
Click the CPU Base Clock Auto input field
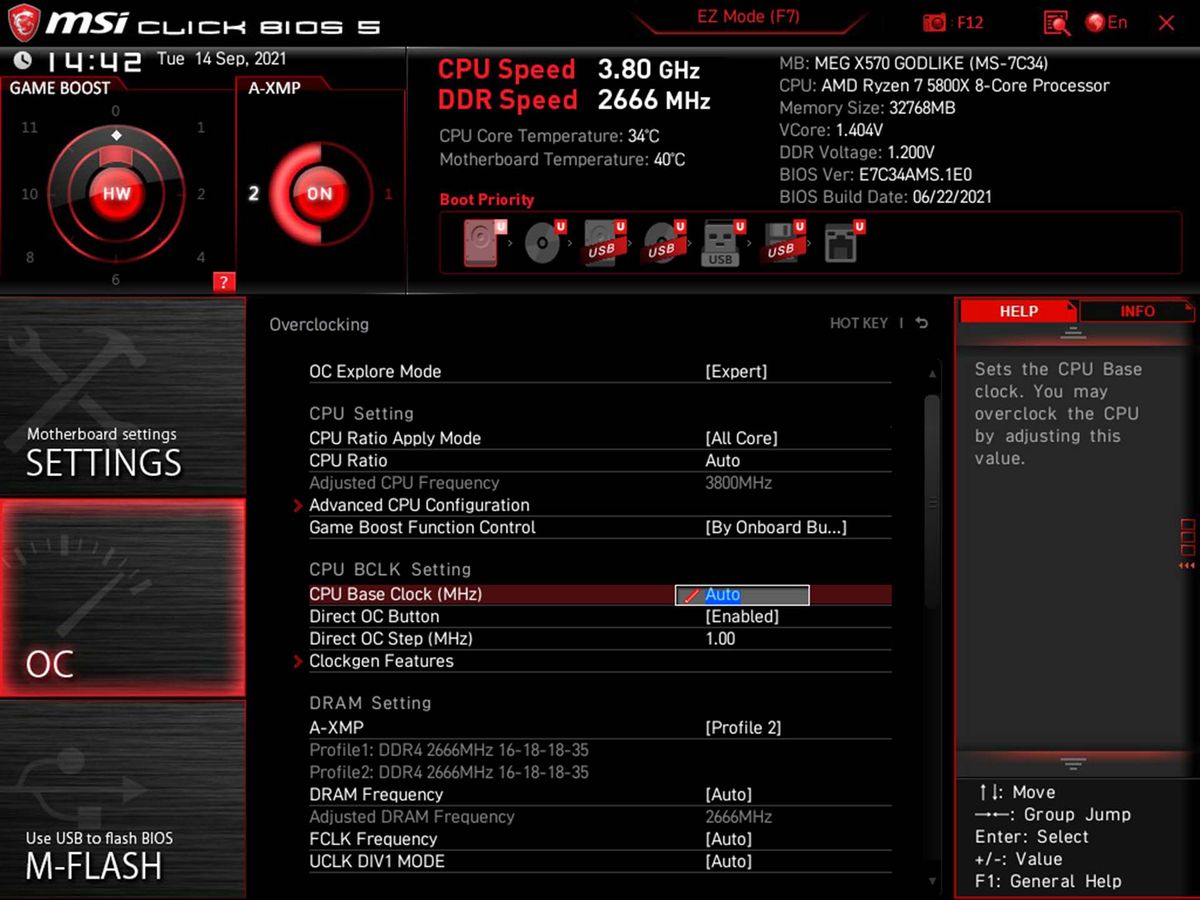point(741,594)
